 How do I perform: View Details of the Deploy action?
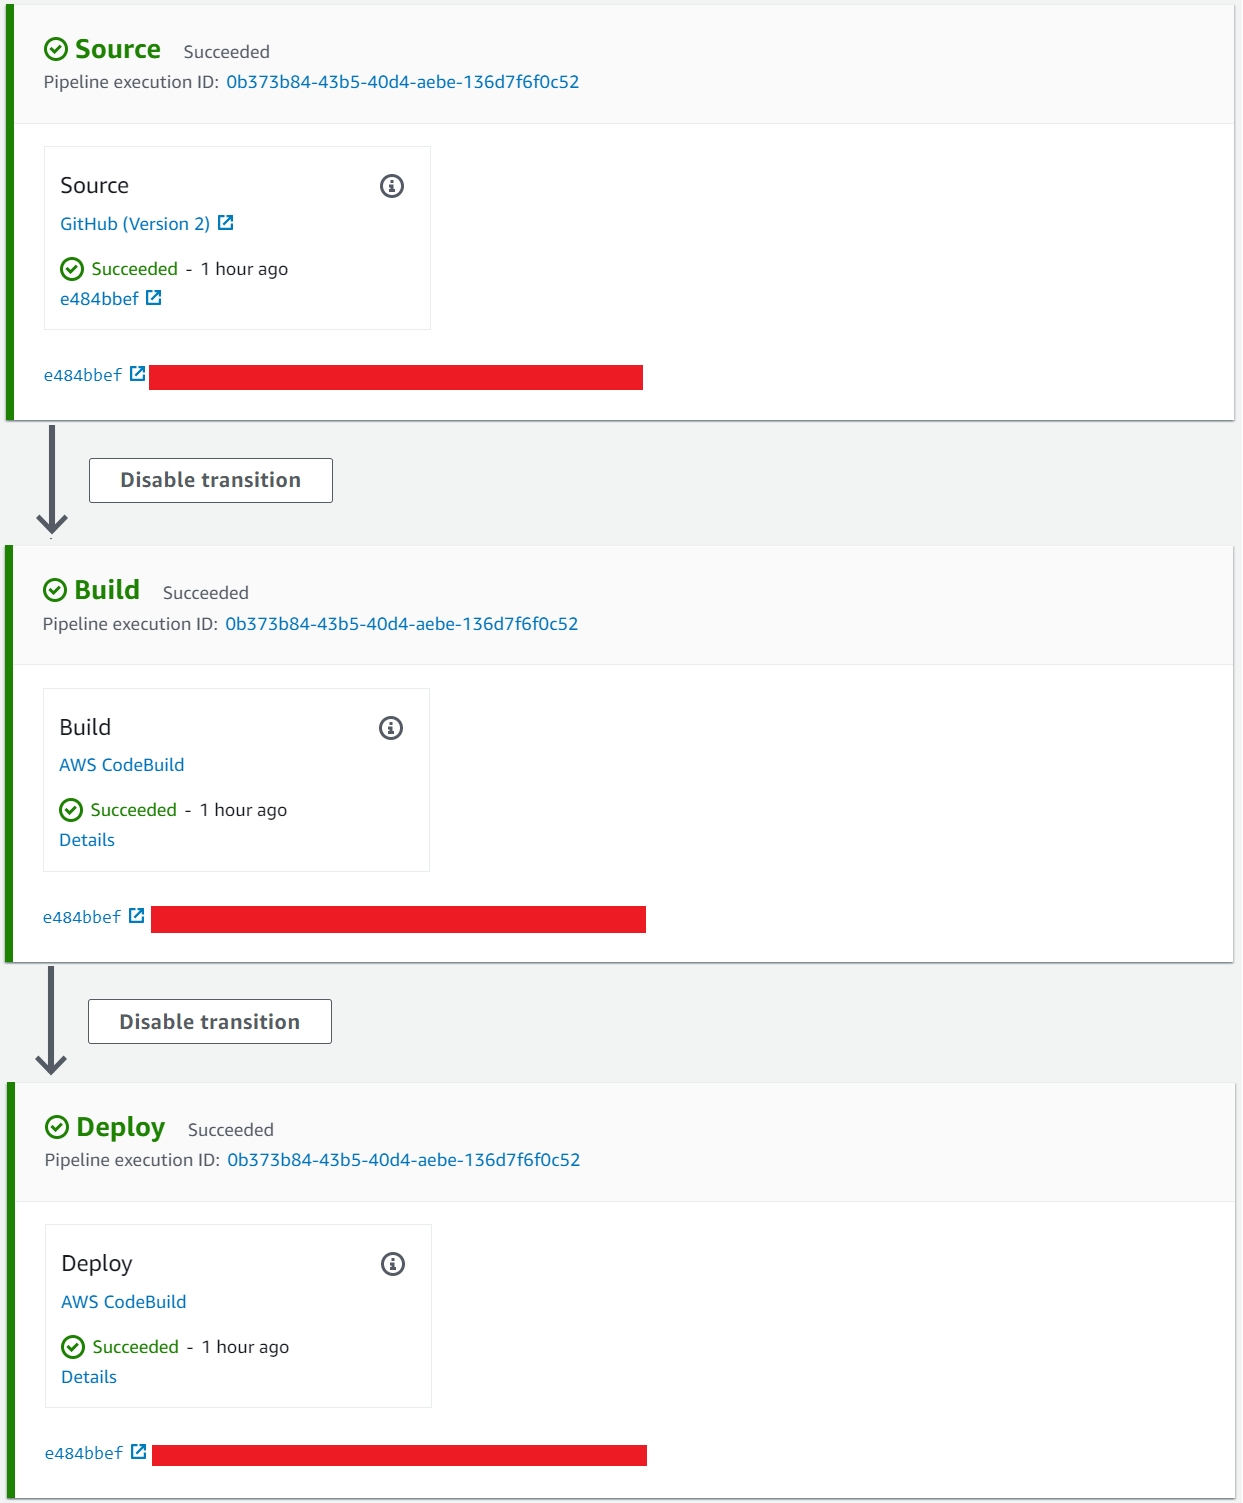(x=89, y=1376)
